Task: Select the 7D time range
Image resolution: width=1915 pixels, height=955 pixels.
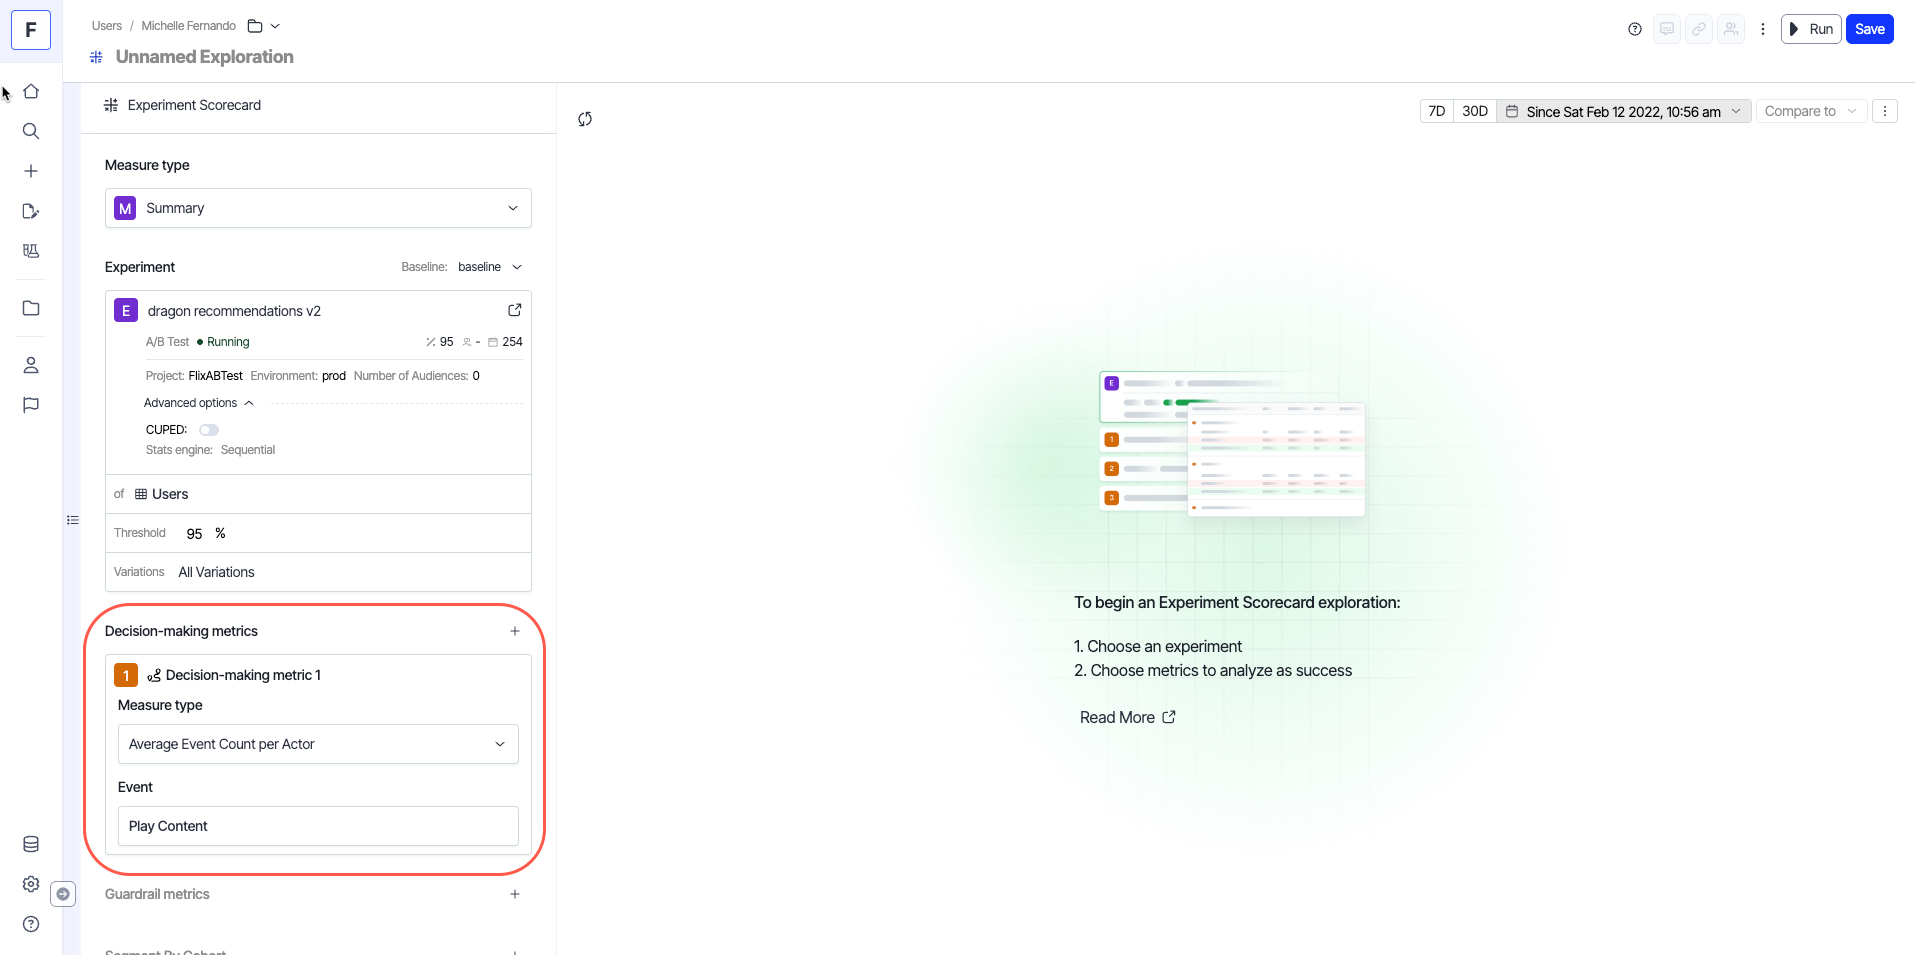Action: click(x=1436, y=111)
